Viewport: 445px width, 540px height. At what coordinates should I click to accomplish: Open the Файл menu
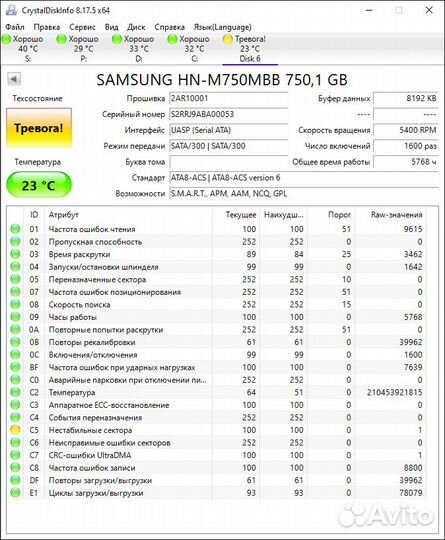(15, 27)
